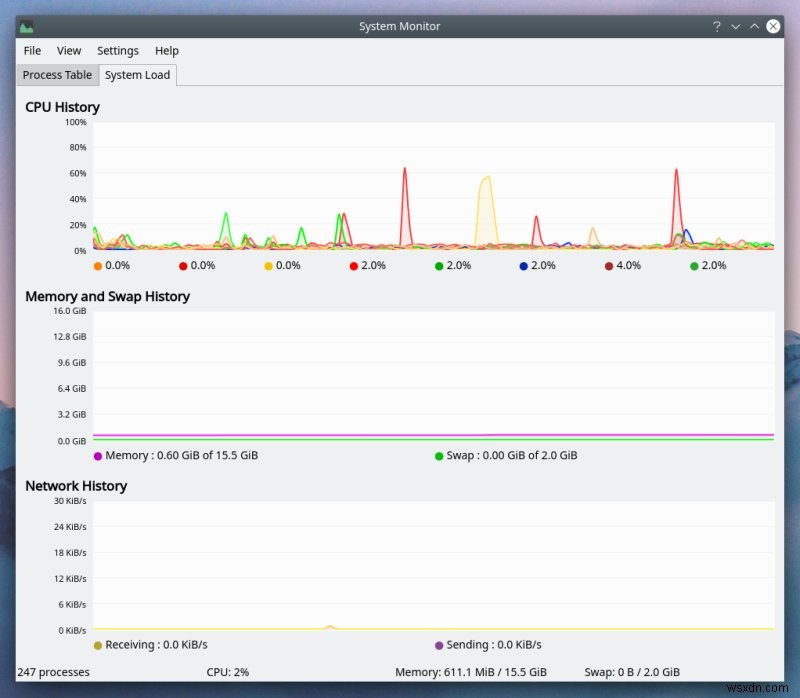The height and width of the screenshot is (698, 800).
Task: Click the question mark help button in title bar
Action: pos(716,27)
